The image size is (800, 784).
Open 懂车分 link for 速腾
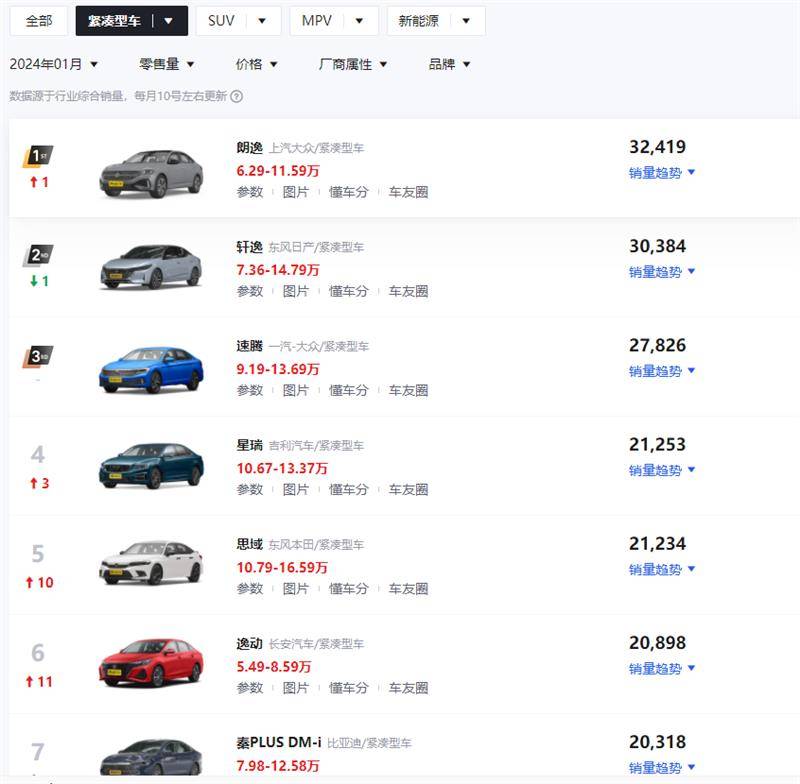click(x=349, y=390)
